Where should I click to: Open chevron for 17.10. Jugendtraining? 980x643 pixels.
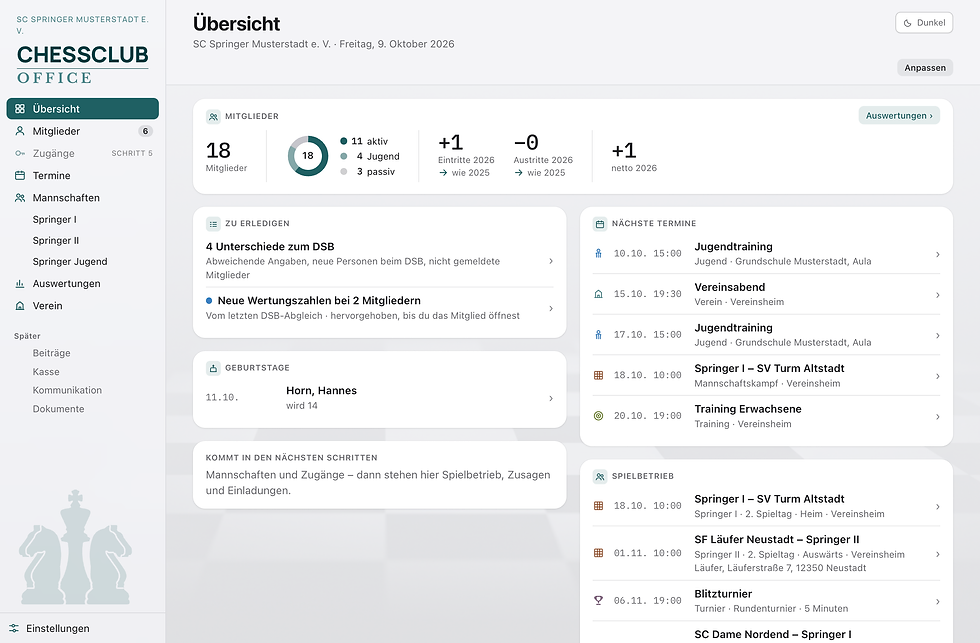(938, 336)
